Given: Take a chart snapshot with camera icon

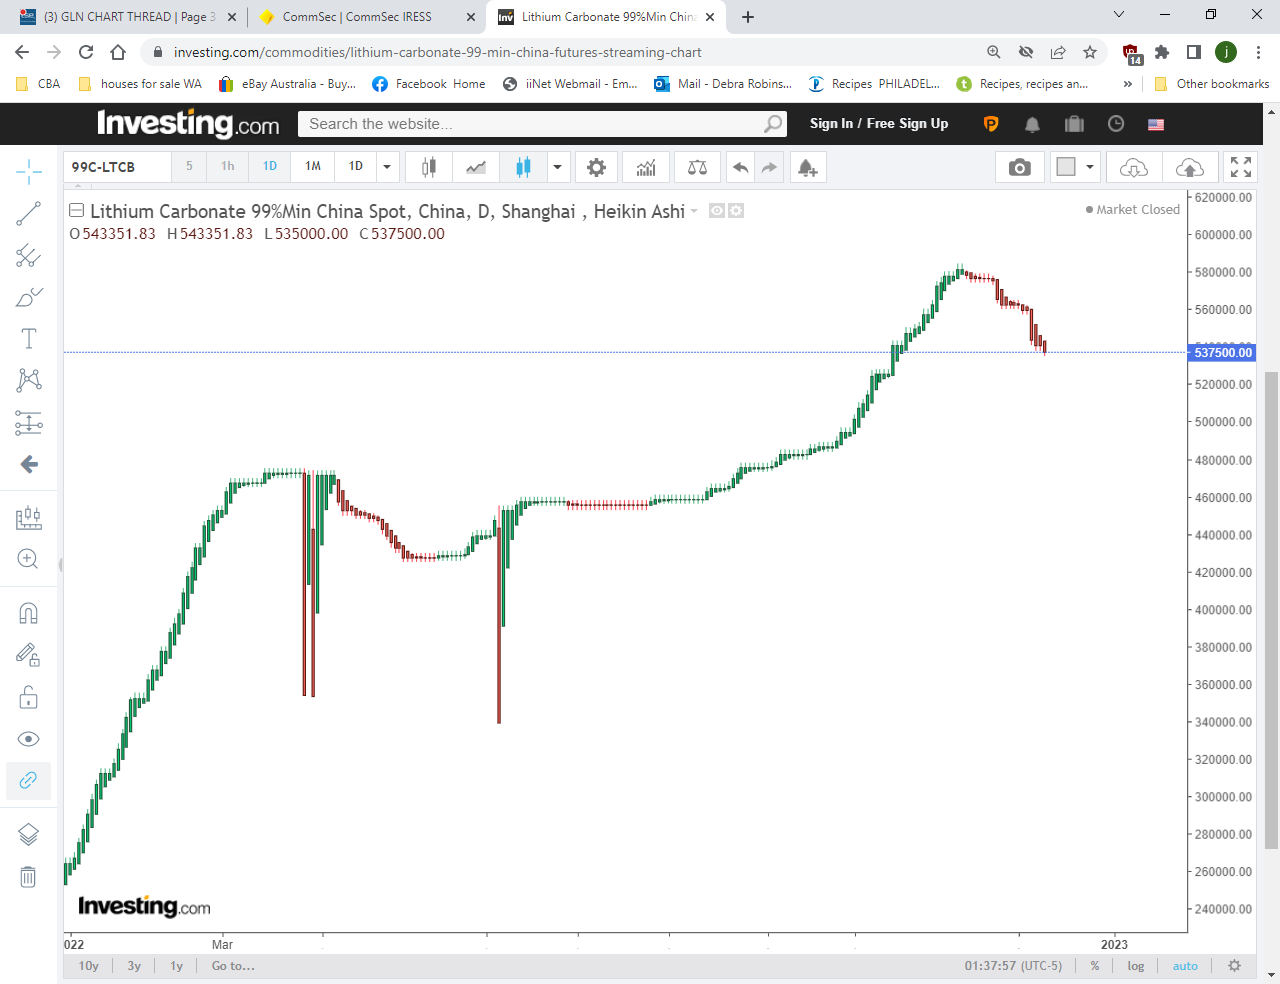Looking at the screenshot, I should pos(1019,167).
